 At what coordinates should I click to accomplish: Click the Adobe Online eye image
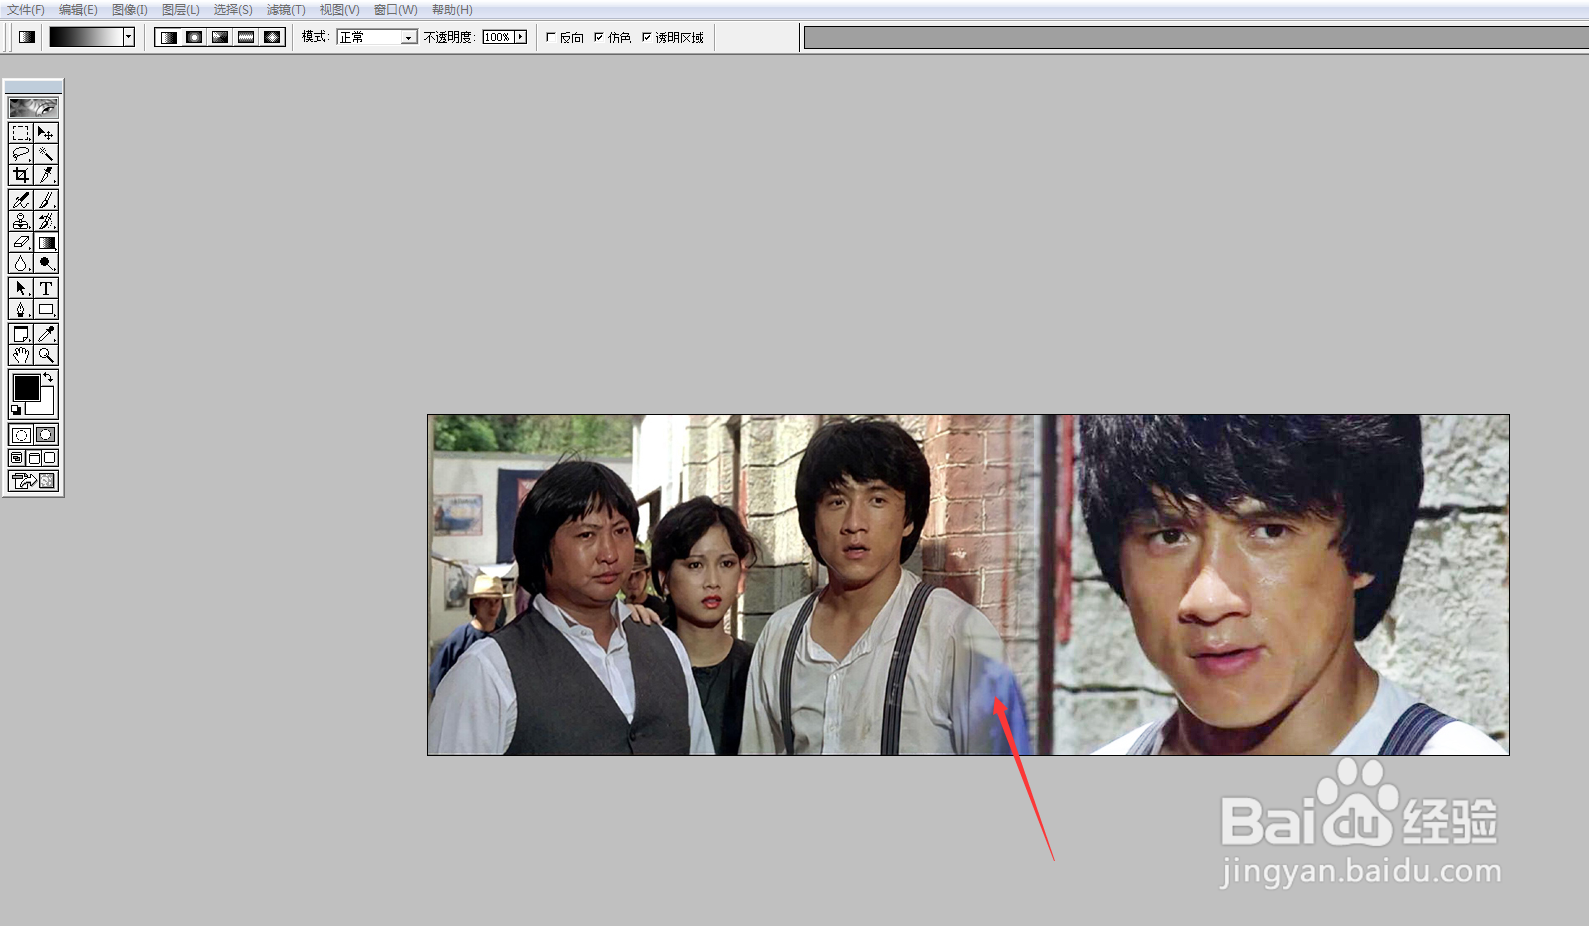click(x=33, y=107)
